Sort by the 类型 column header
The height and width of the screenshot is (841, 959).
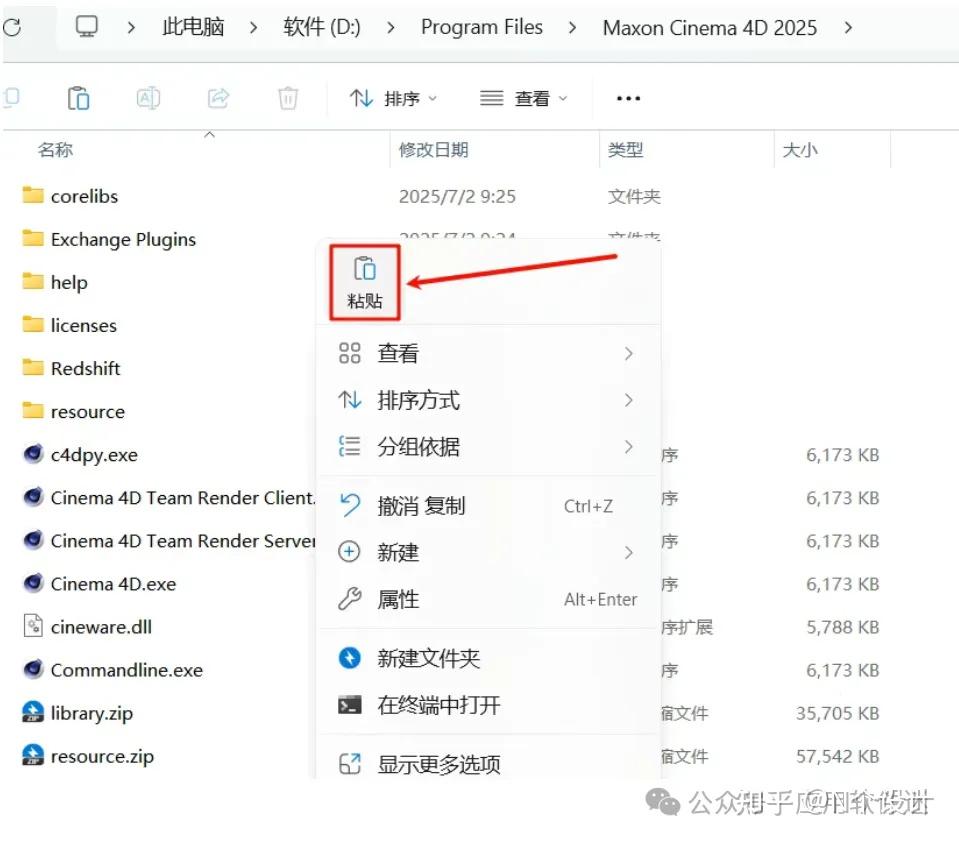pyautogui.click(x=625, y=149)
